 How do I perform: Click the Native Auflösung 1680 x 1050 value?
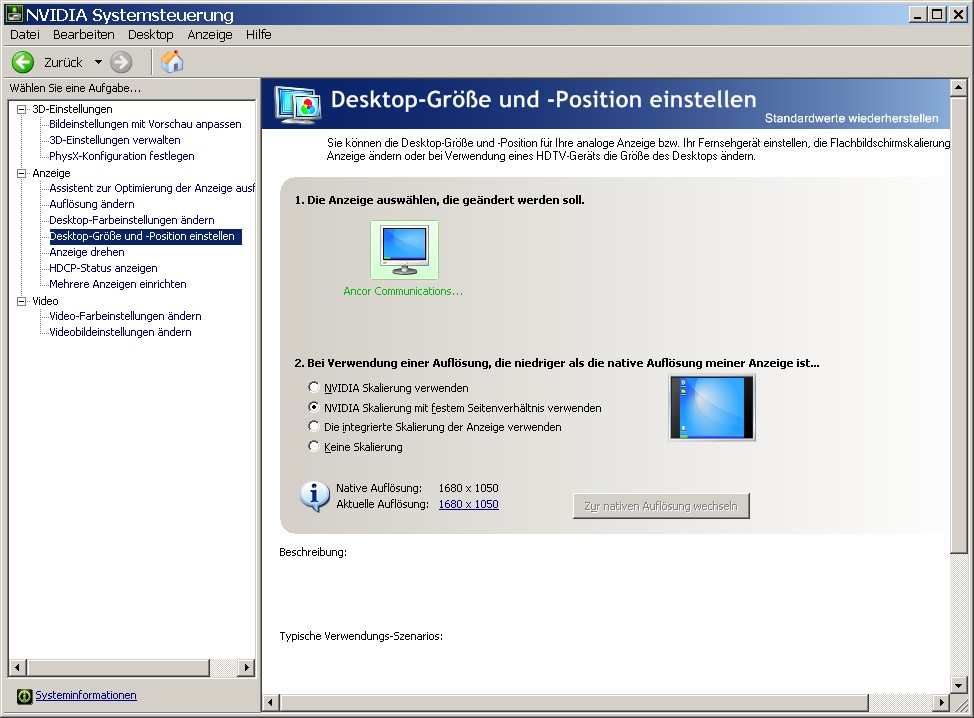[468, 488]
